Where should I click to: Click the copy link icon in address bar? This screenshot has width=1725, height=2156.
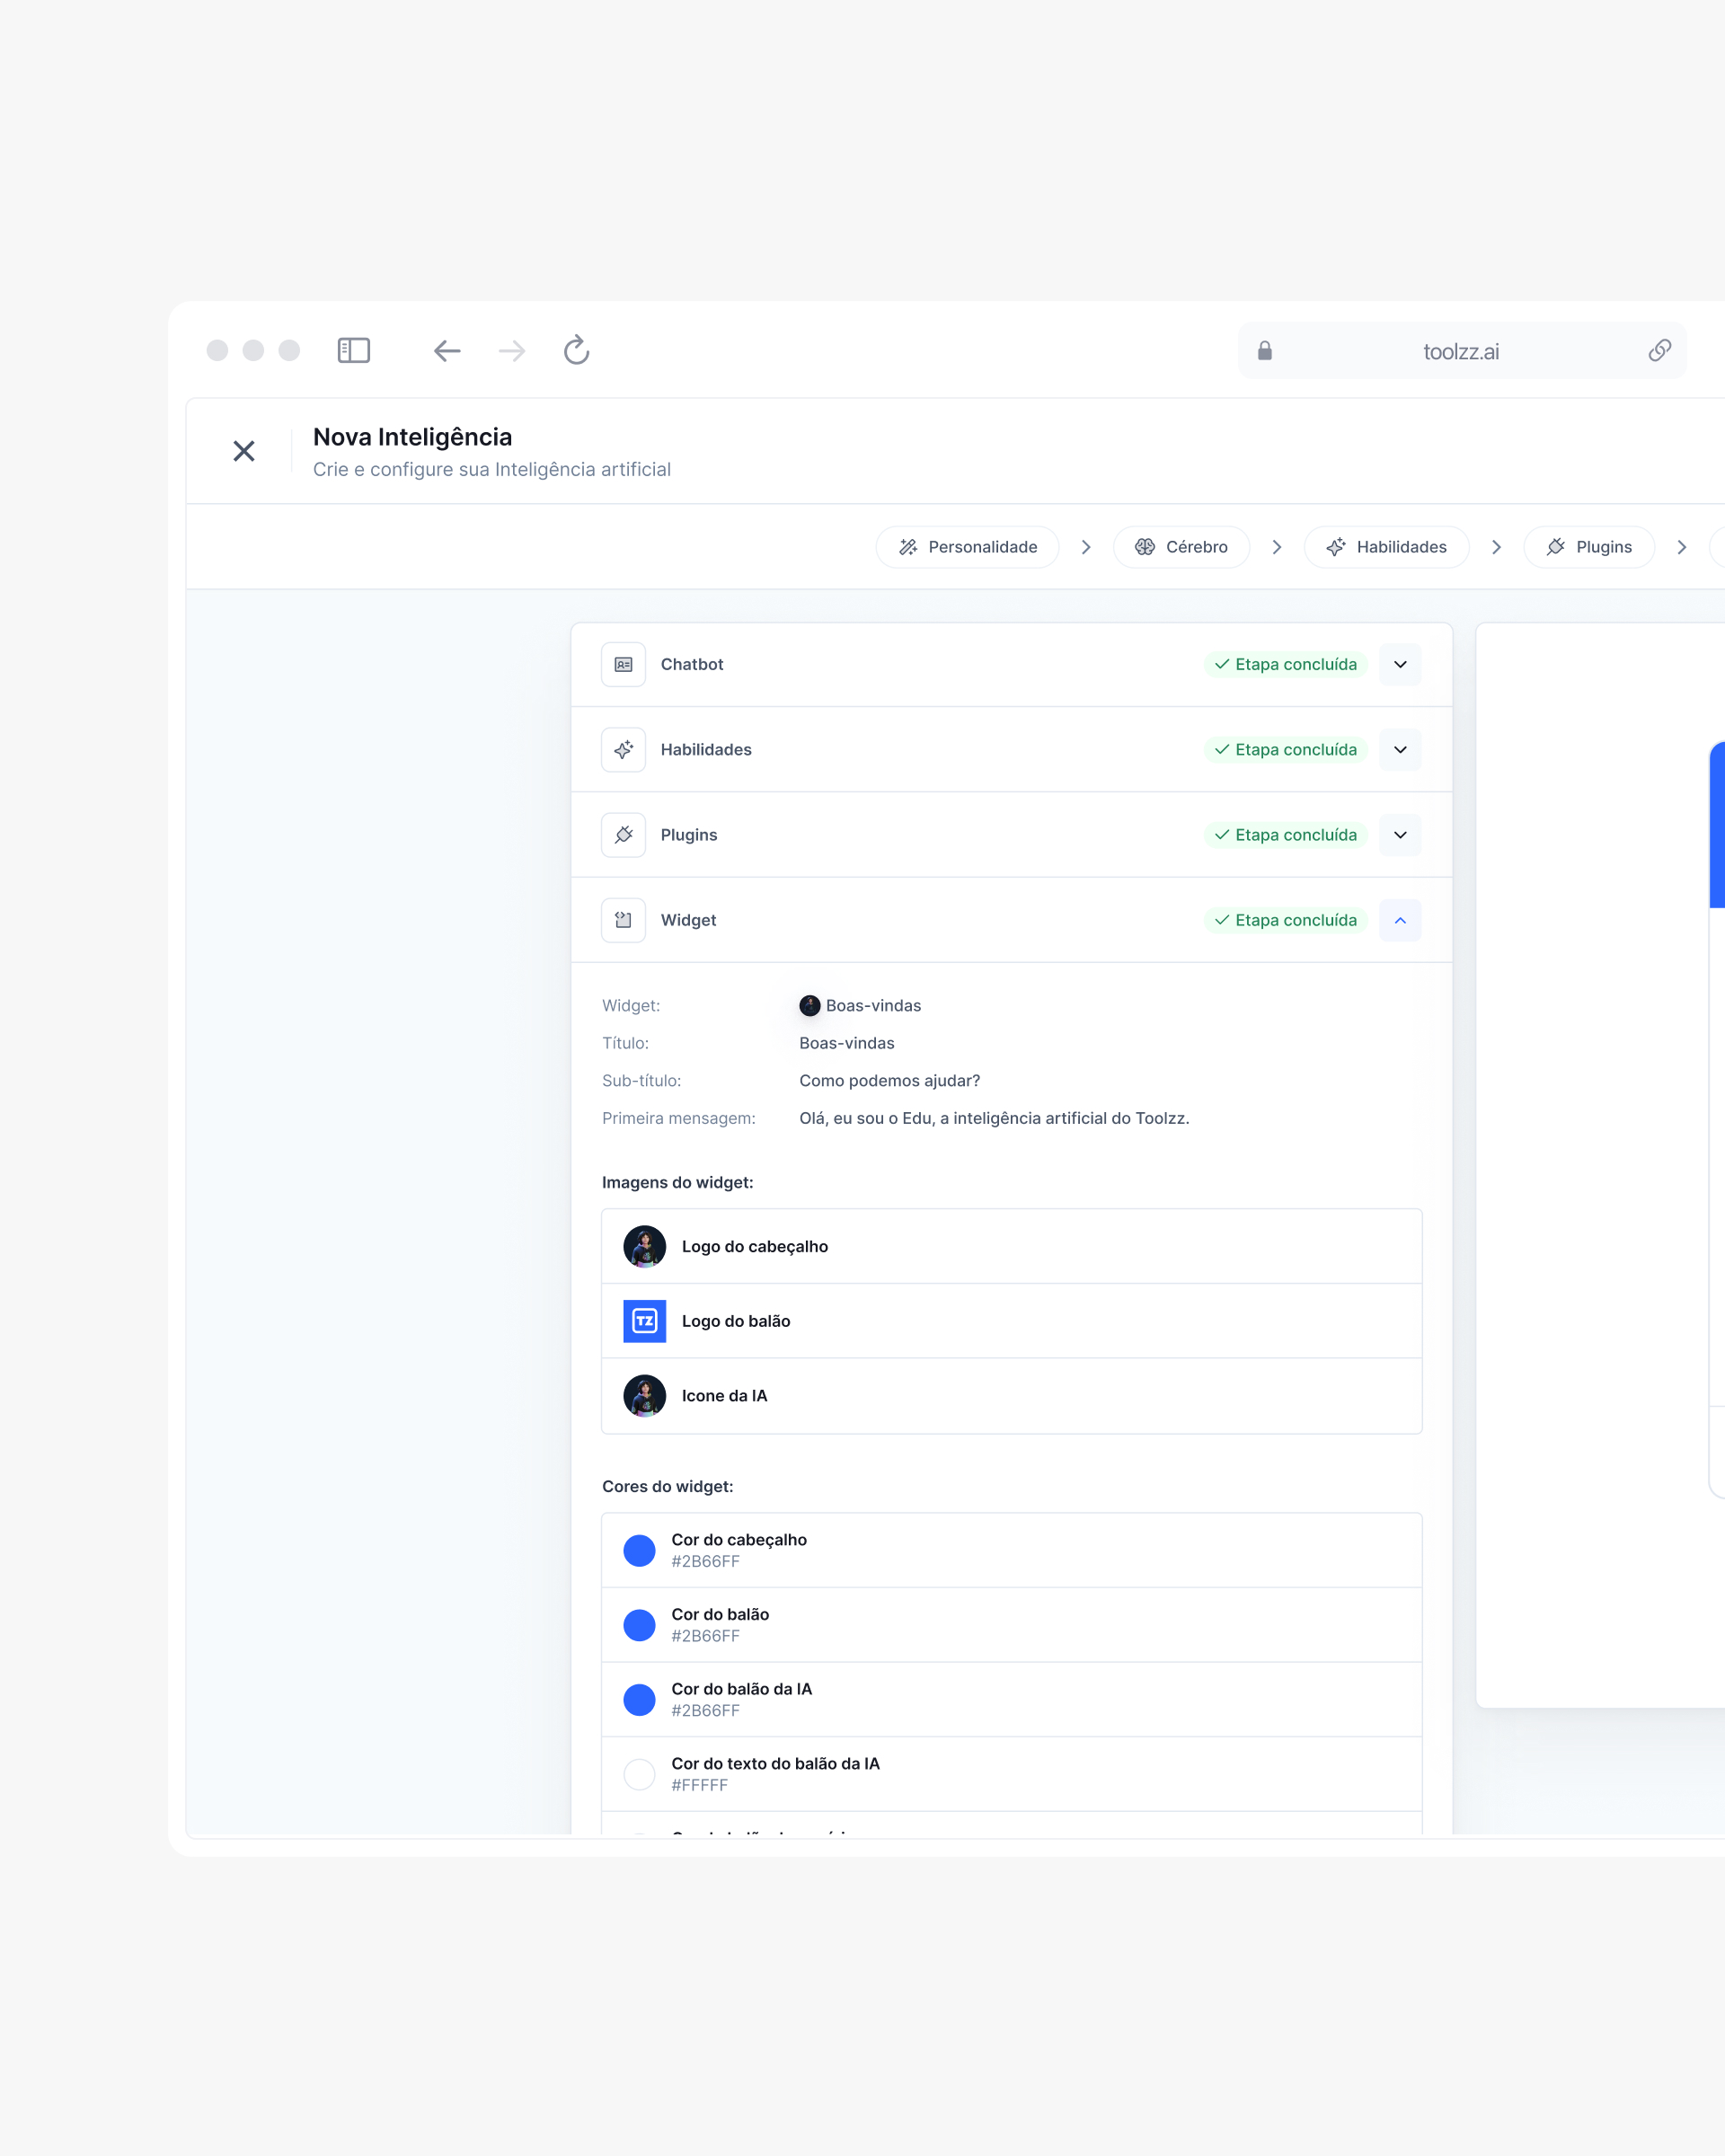point(1659,350)
